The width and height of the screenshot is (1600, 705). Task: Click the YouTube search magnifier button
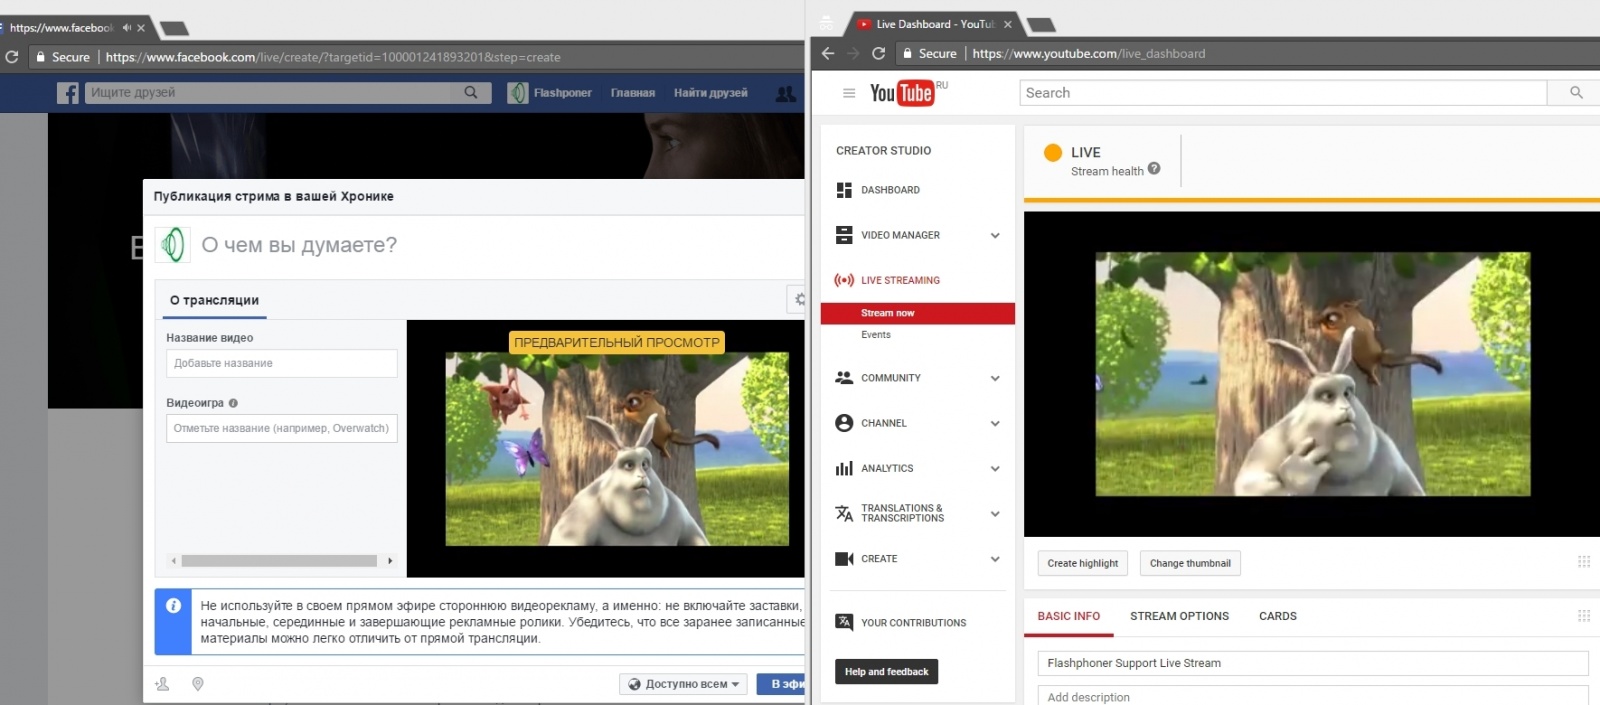coord(1576,92)
